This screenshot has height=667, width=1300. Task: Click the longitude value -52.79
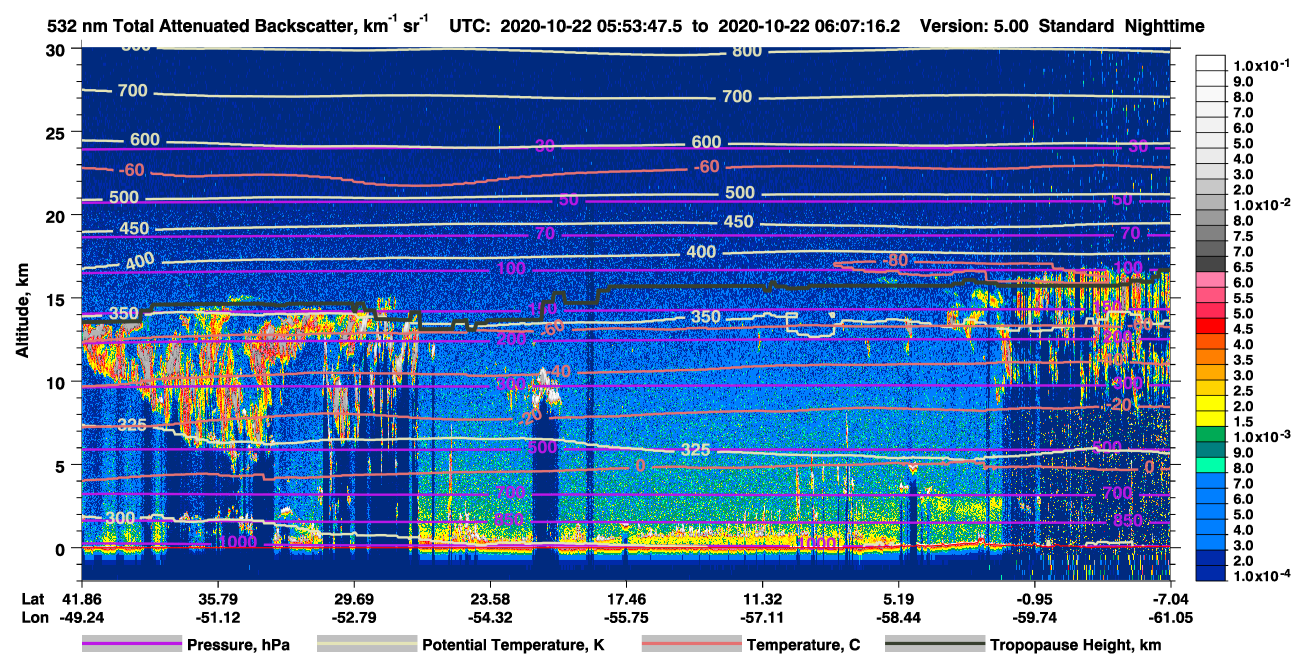click(x=353, y=618)
